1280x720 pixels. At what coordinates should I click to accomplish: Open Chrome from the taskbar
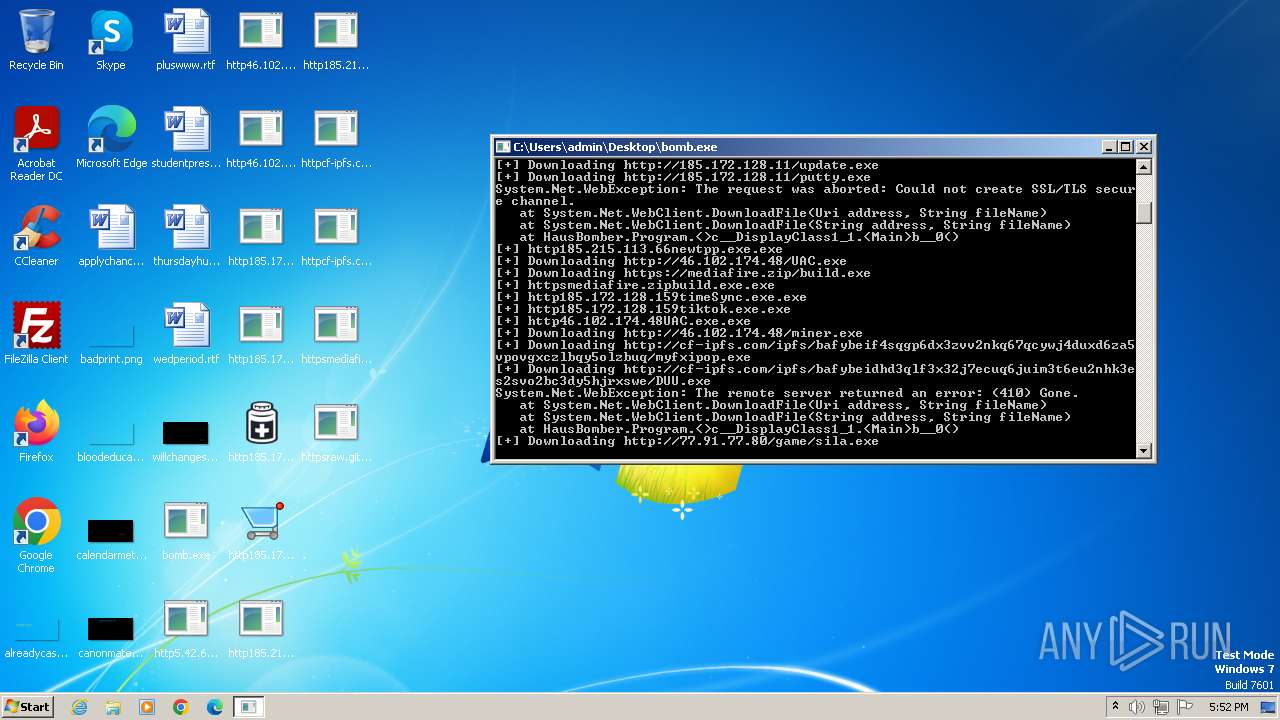(x=181, y=707)
